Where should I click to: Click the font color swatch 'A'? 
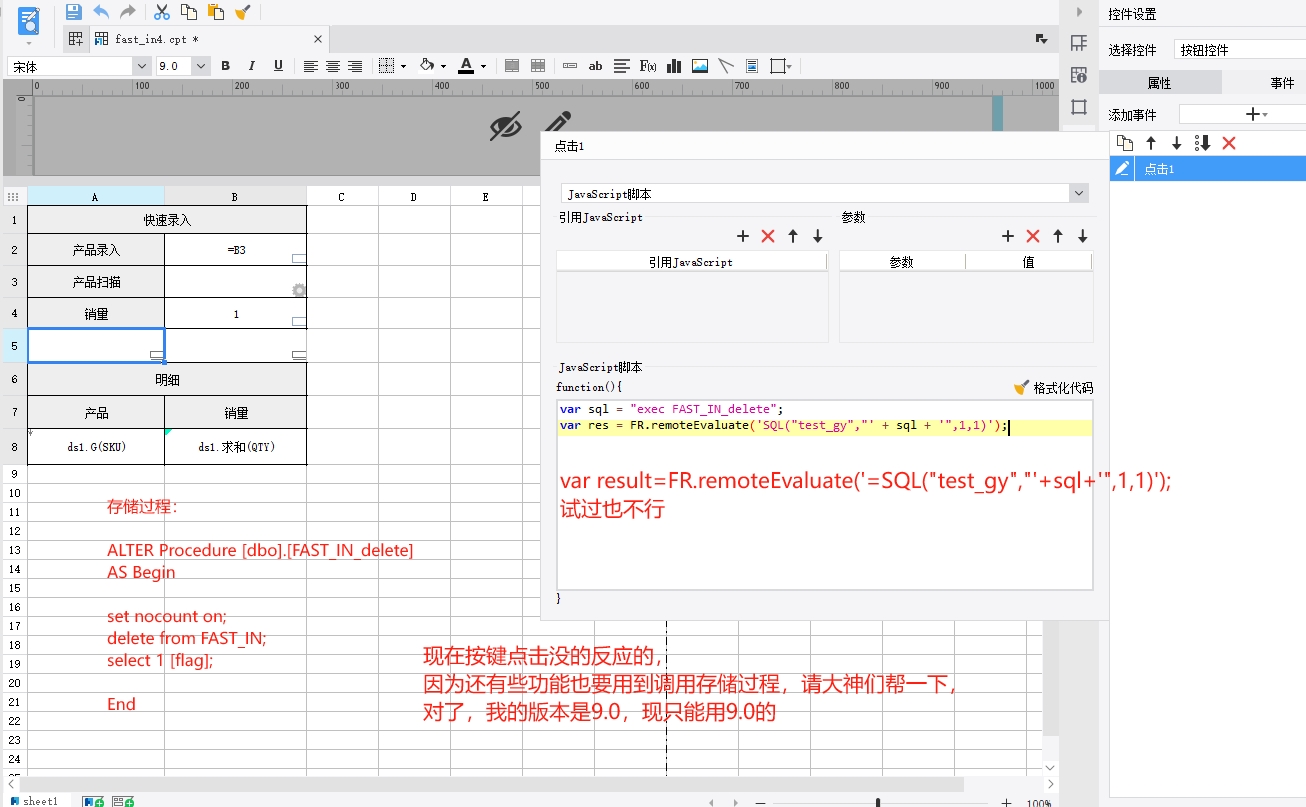pyautogui.click(x=466, y=66)
